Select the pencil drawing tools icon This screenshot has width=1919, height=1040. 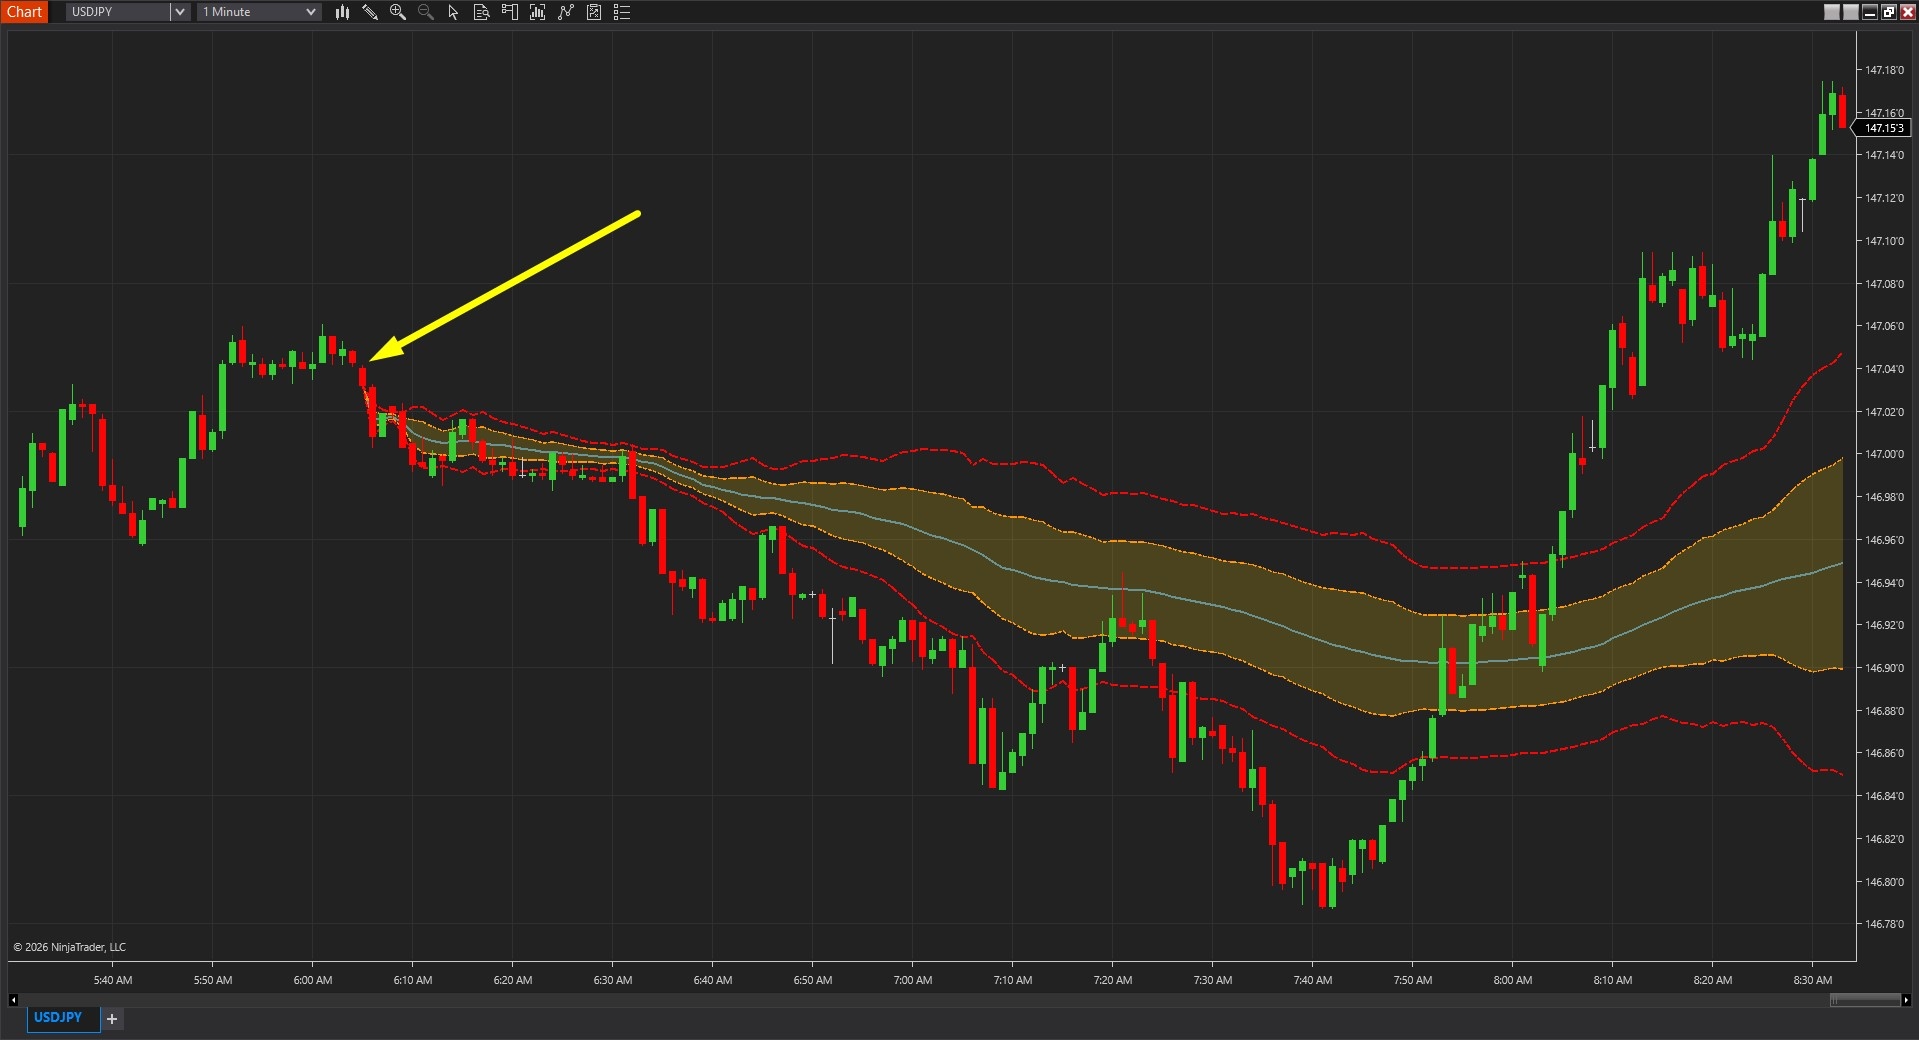pos(370,12)
